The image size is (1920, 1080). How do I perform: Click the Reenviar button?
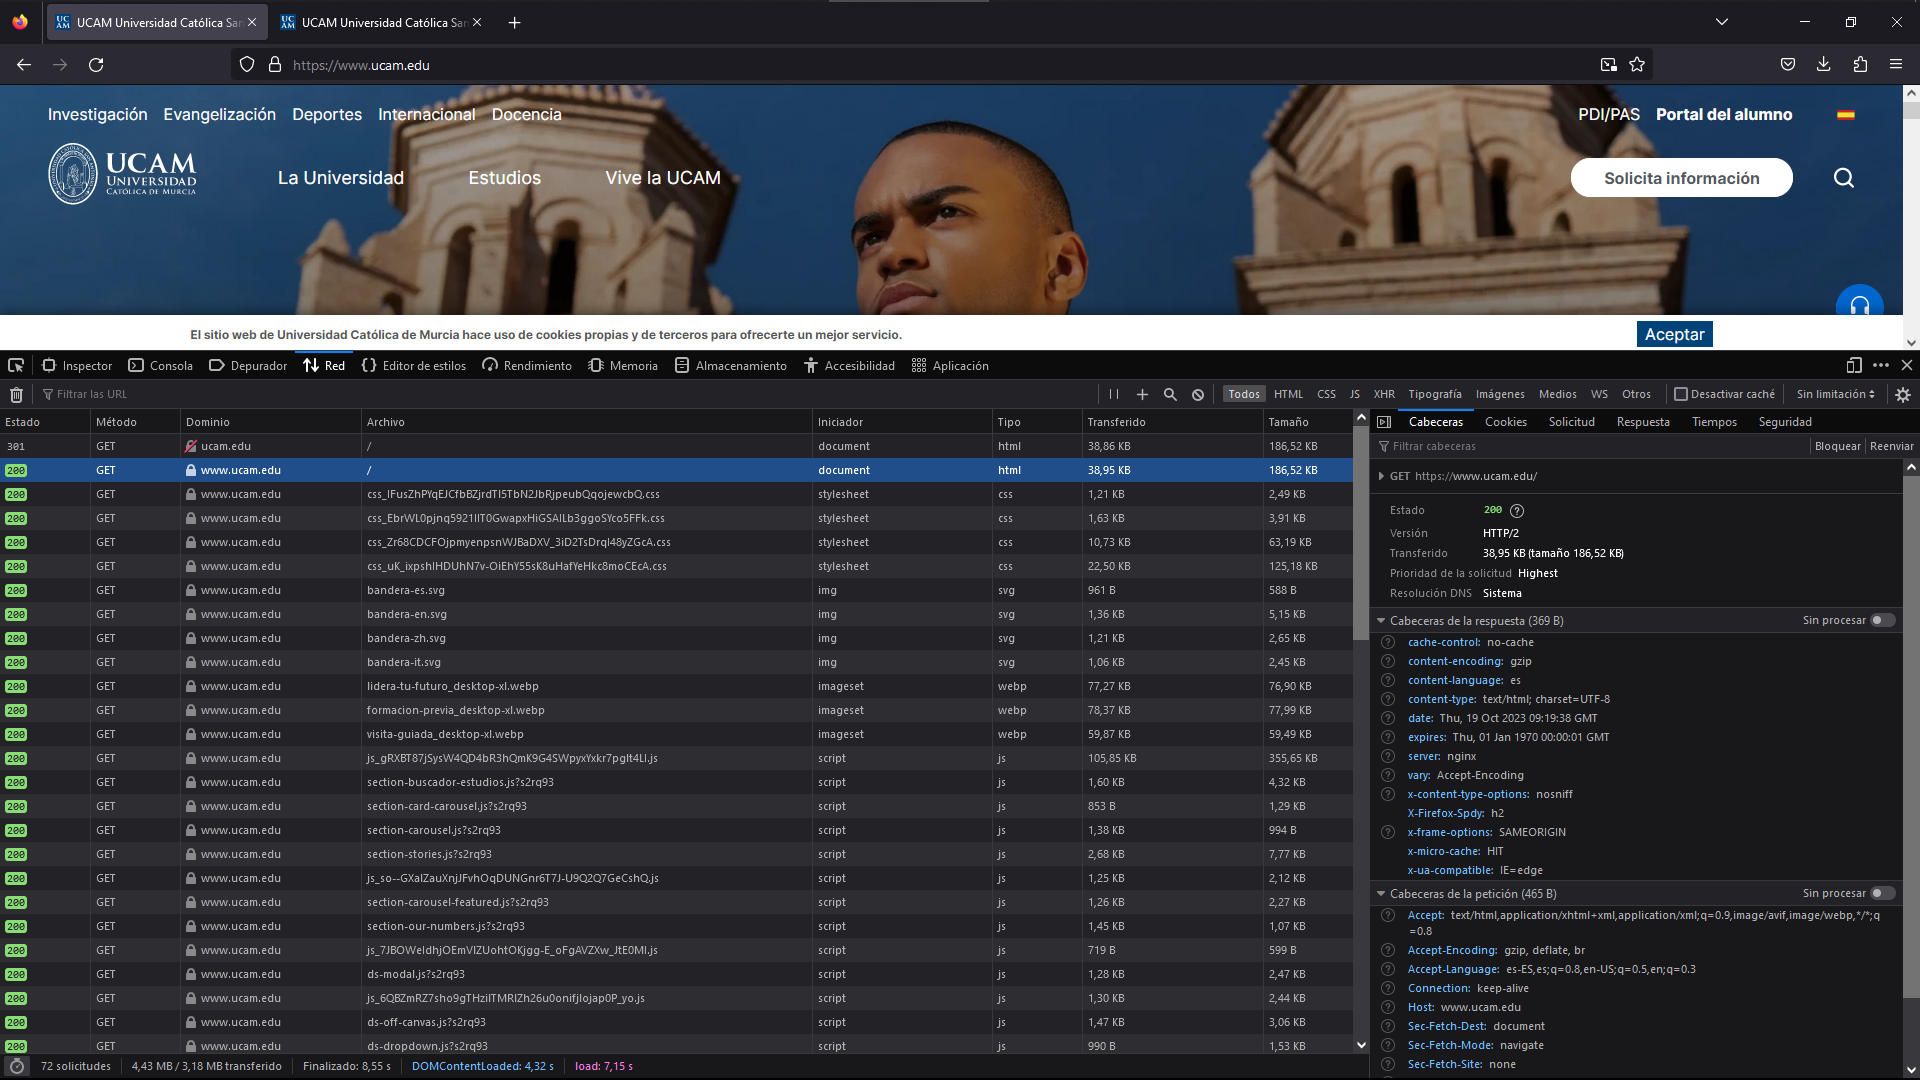click(1891, 447)
